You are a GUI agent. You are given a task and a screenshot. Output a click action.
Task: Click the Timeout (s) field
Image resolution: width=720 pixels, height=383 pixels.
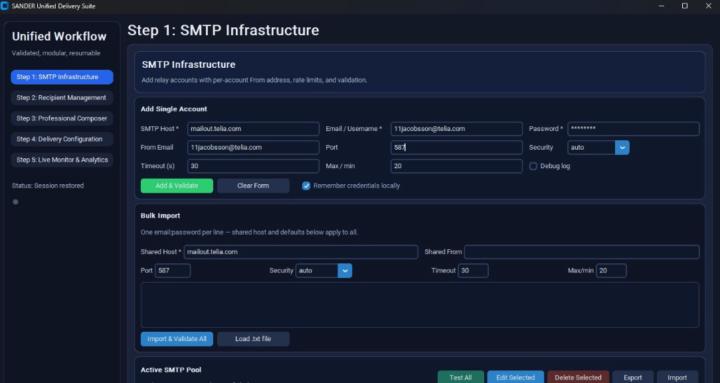tap(253, 166)
